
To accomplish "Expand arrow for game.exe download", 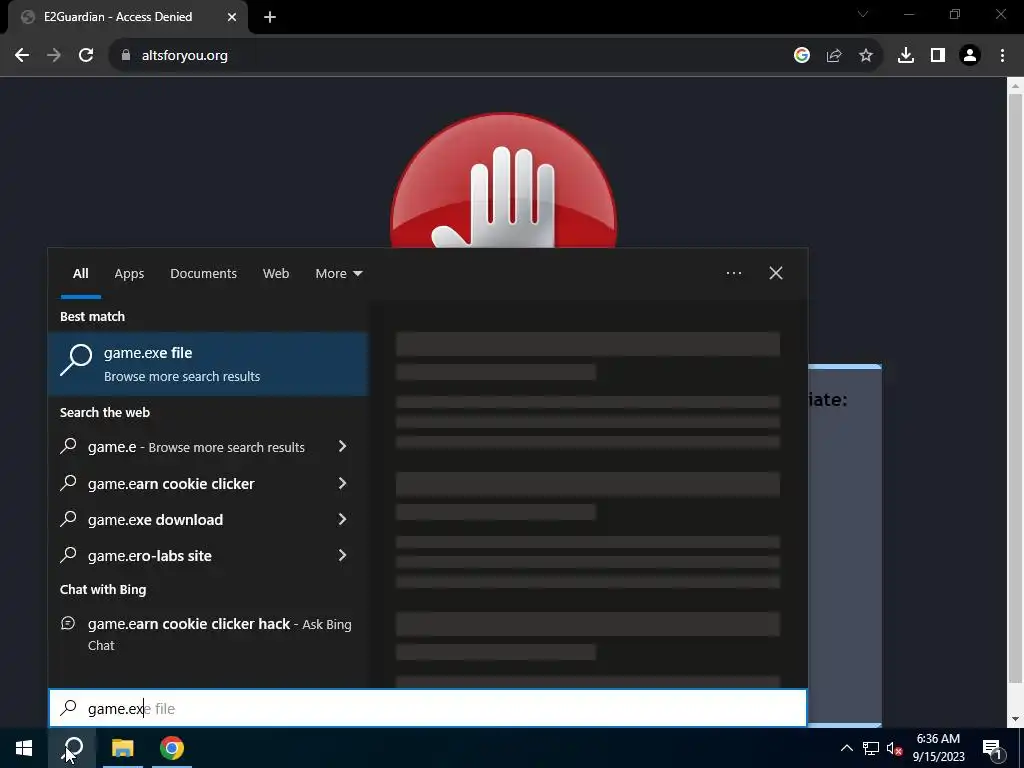I will click(x=342, y=519).
